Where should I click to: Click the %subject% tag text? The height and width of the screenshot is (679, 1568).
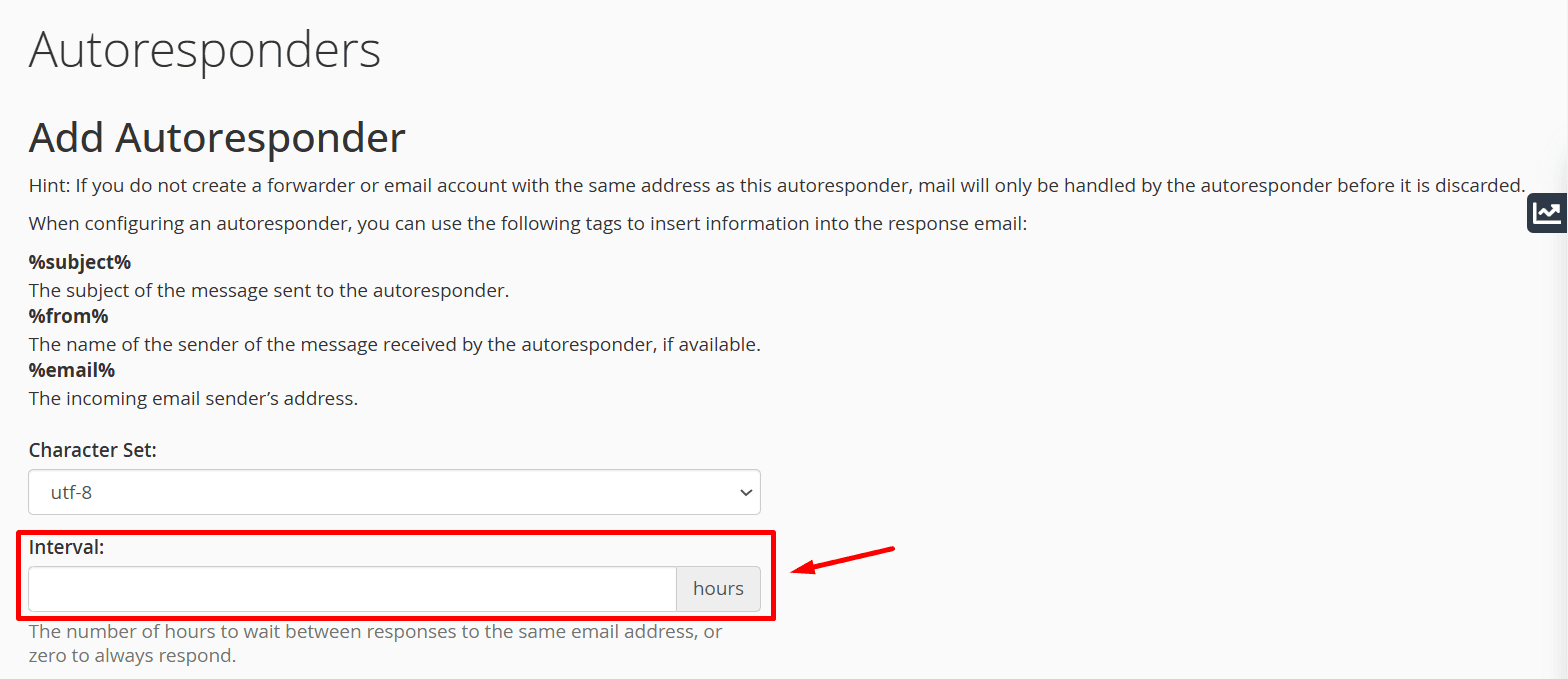(x=80, y=262)
